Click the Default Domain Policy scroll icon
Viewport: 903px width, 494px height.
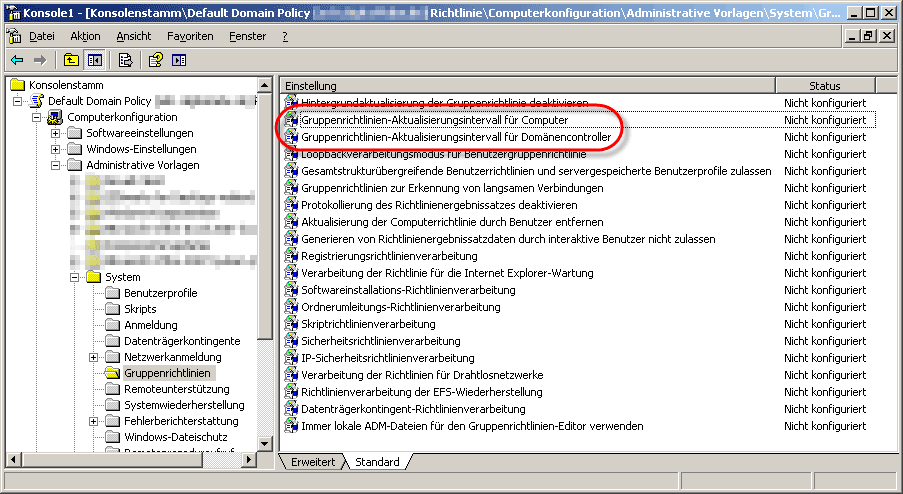tap(37, 101)
